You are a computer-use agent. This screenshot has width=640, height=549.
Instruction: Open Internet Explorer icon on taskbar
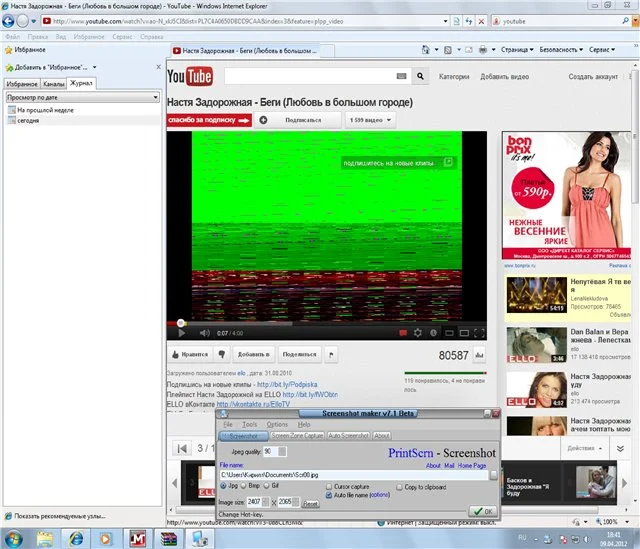click(76, 539)
